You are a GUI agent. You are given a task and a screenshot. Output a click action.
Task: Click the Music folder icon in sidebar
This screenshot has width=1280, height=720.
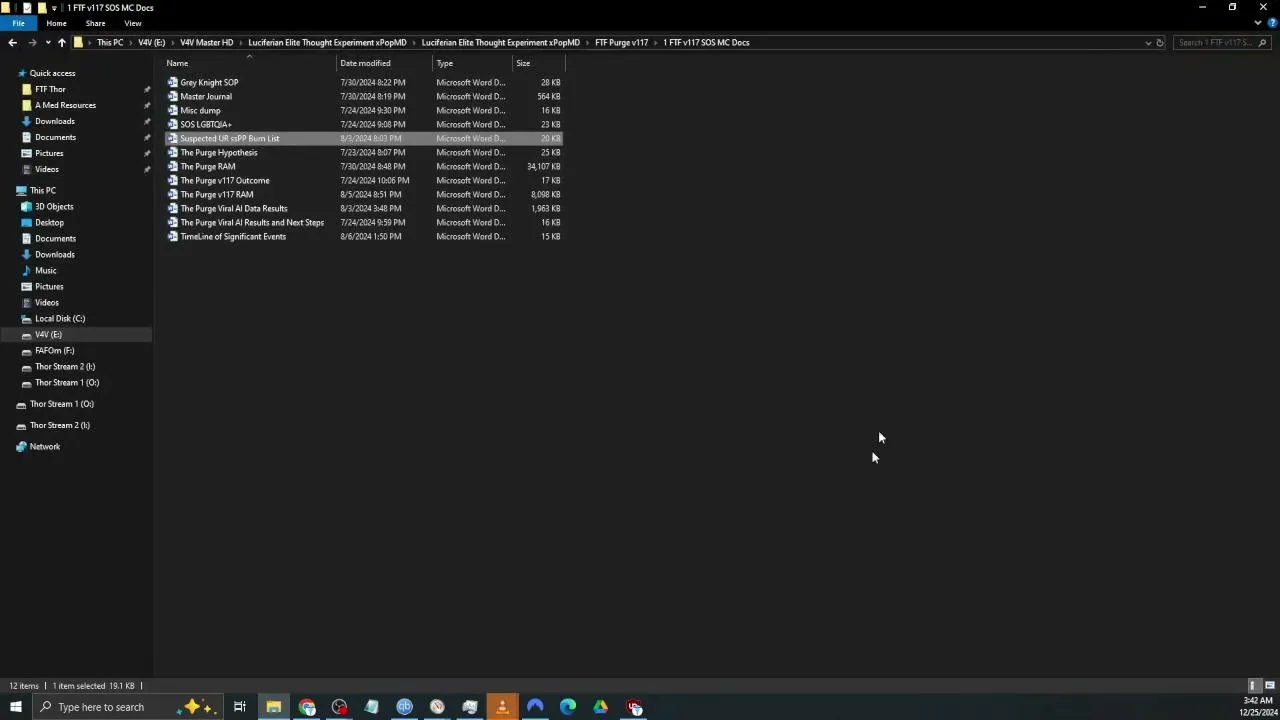pyautogui.click(x=26, y=271)
